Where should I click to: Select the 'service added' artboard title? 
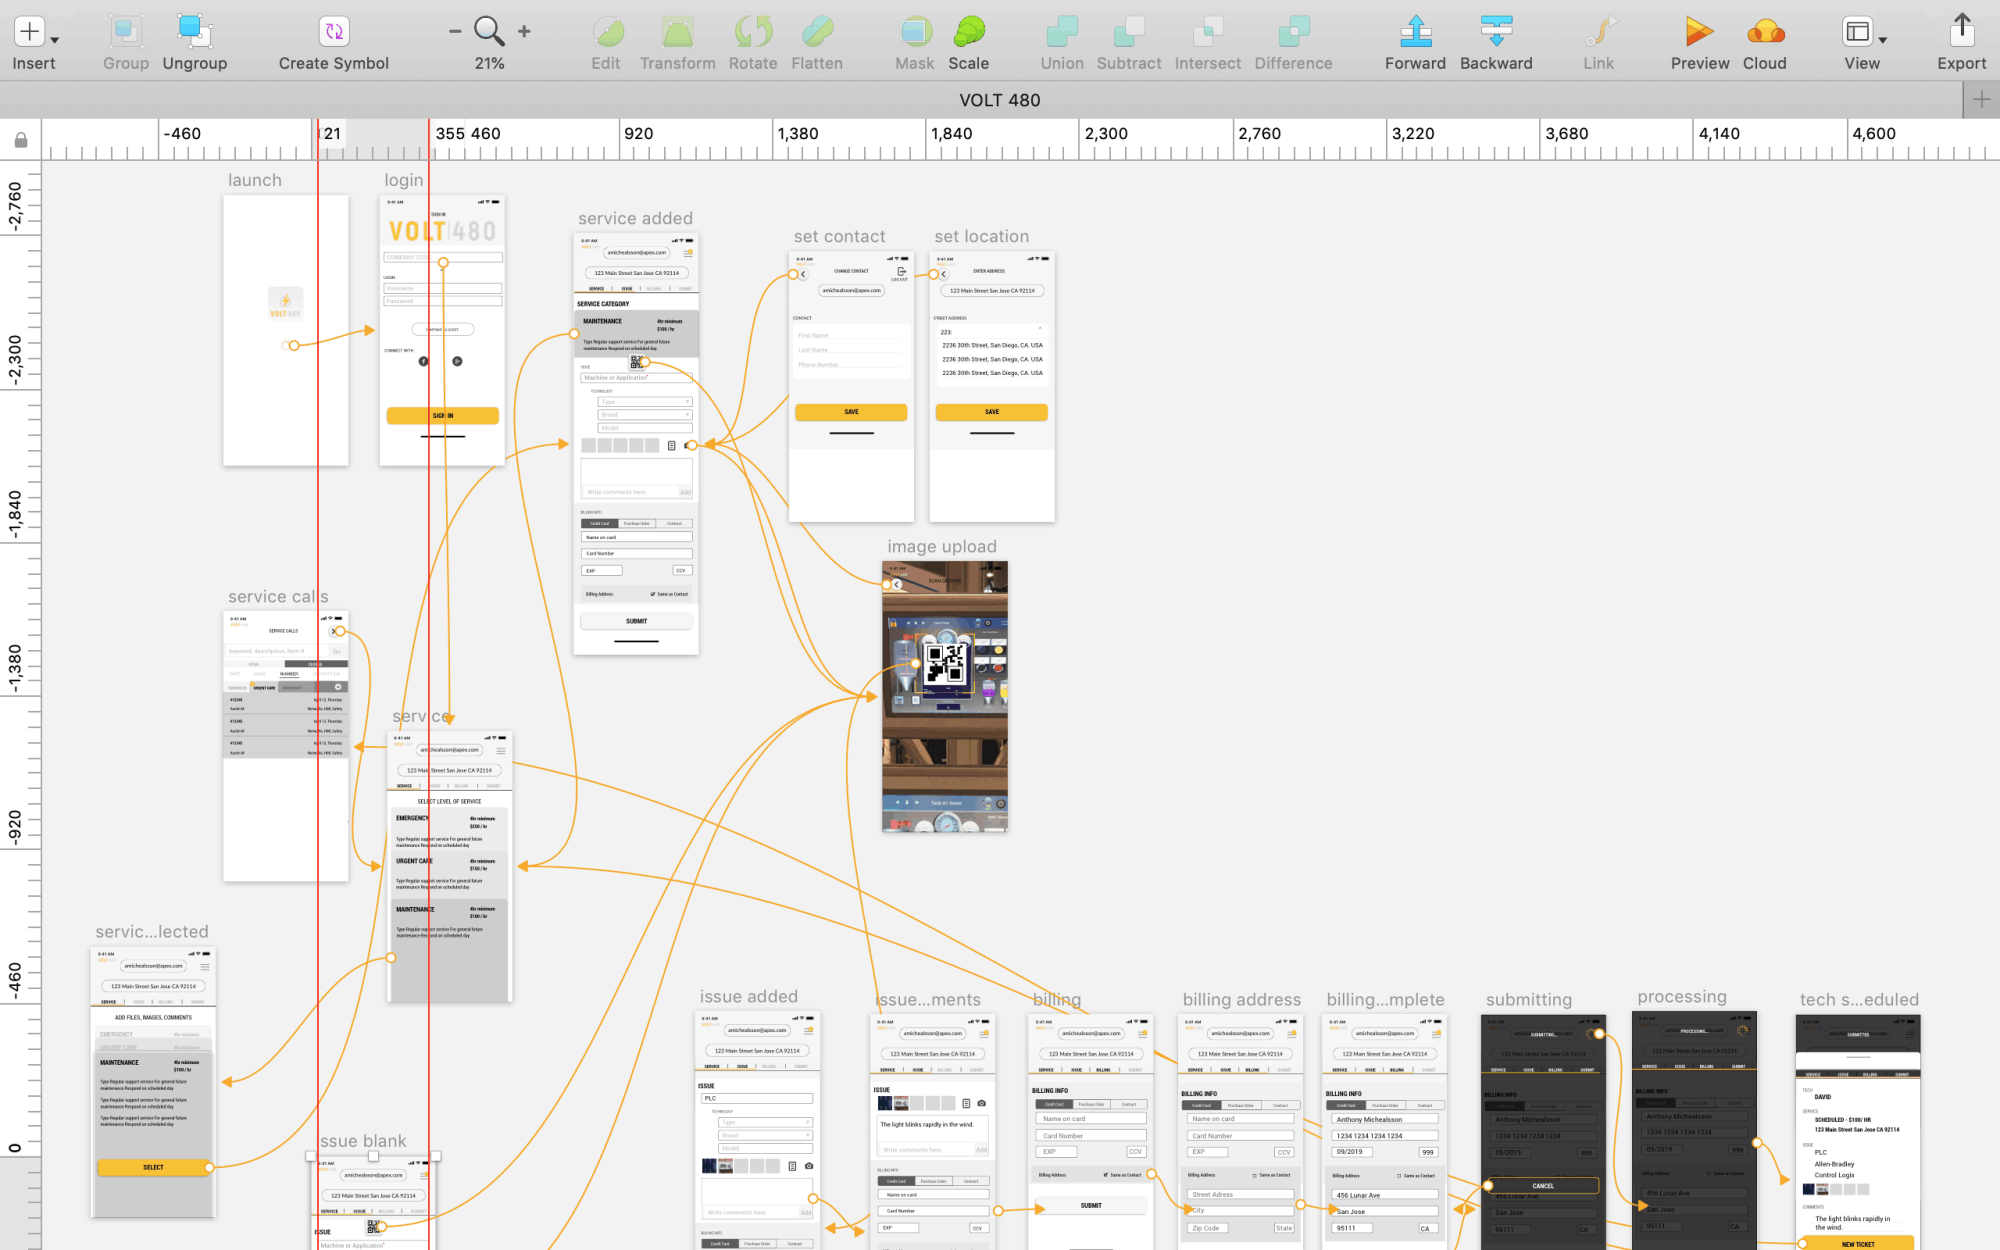635,219
